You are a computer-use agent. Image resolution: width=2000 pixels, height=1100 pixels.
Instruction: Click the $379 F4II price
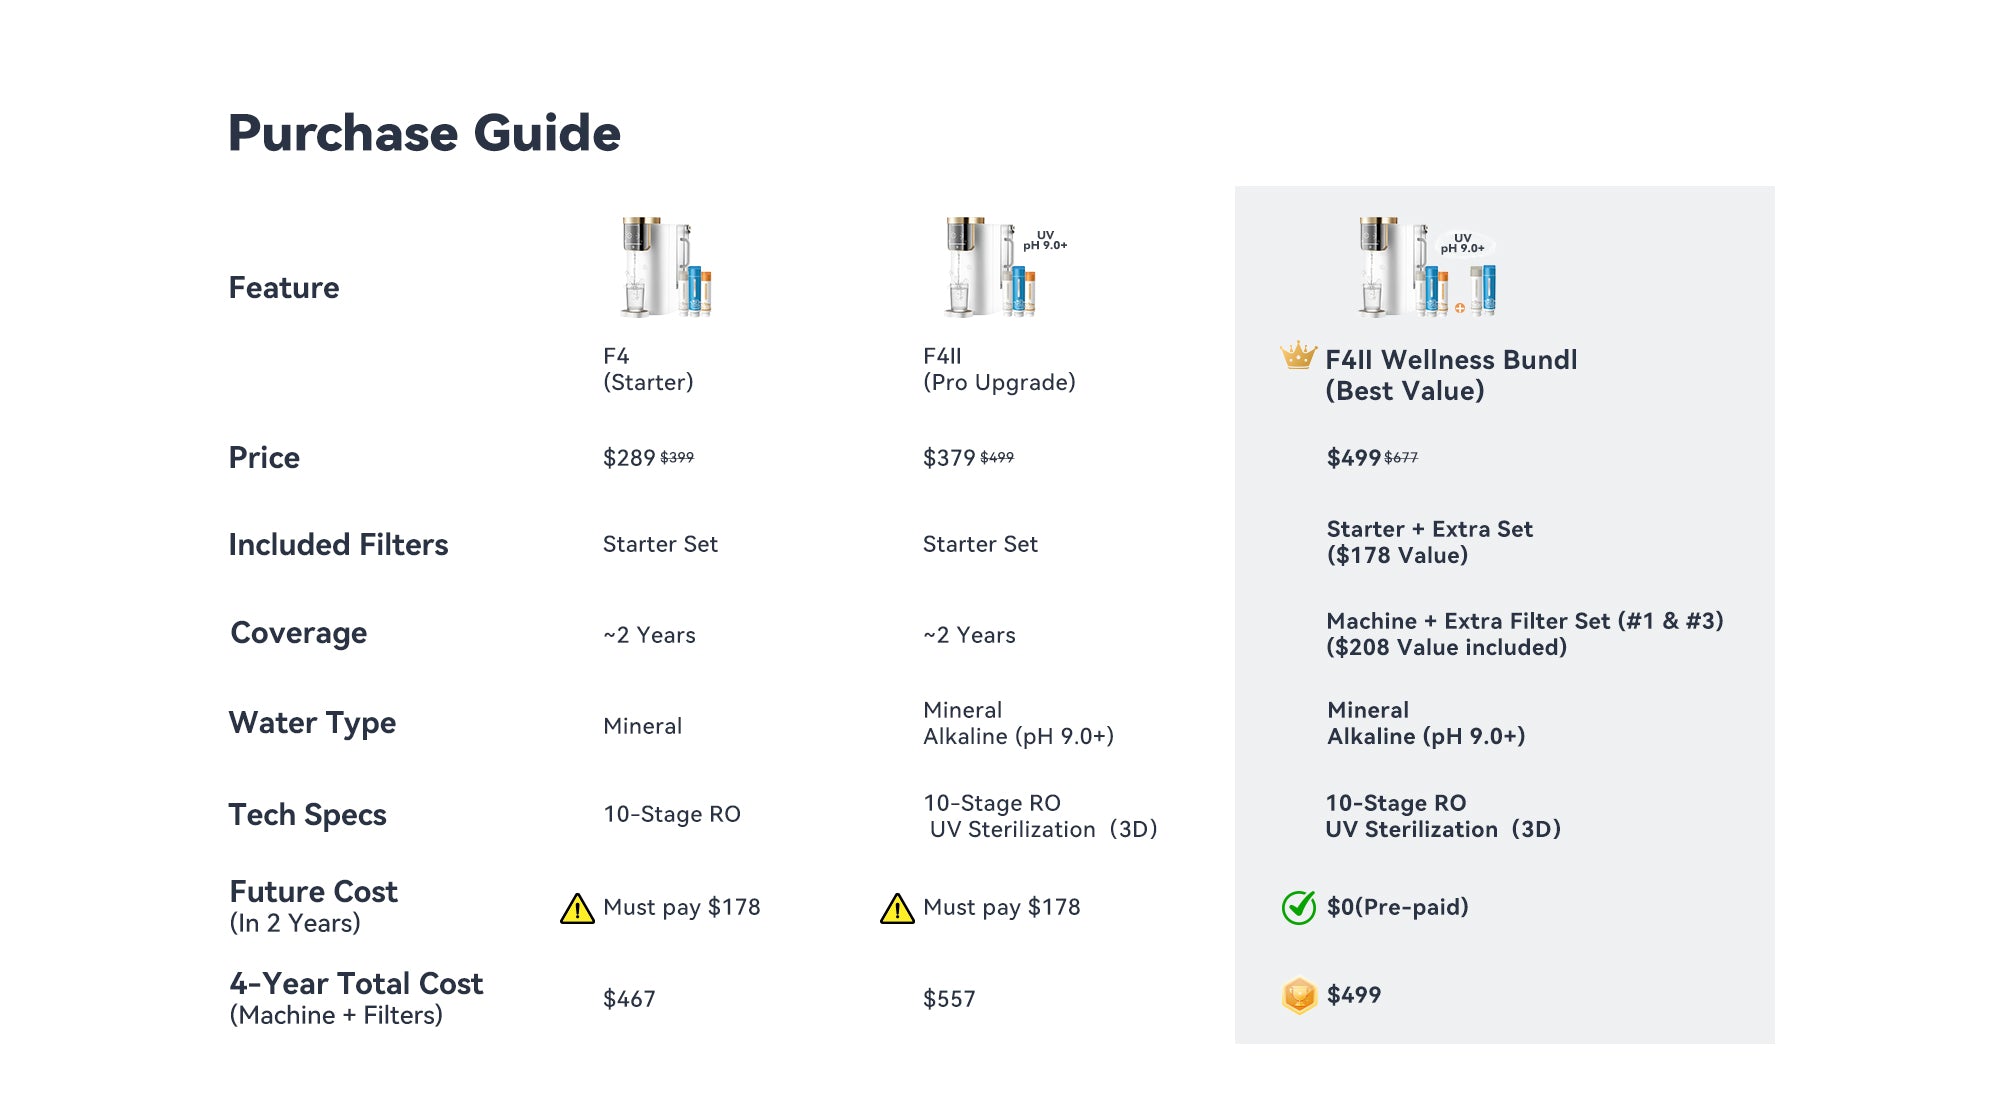pos(949,458)
